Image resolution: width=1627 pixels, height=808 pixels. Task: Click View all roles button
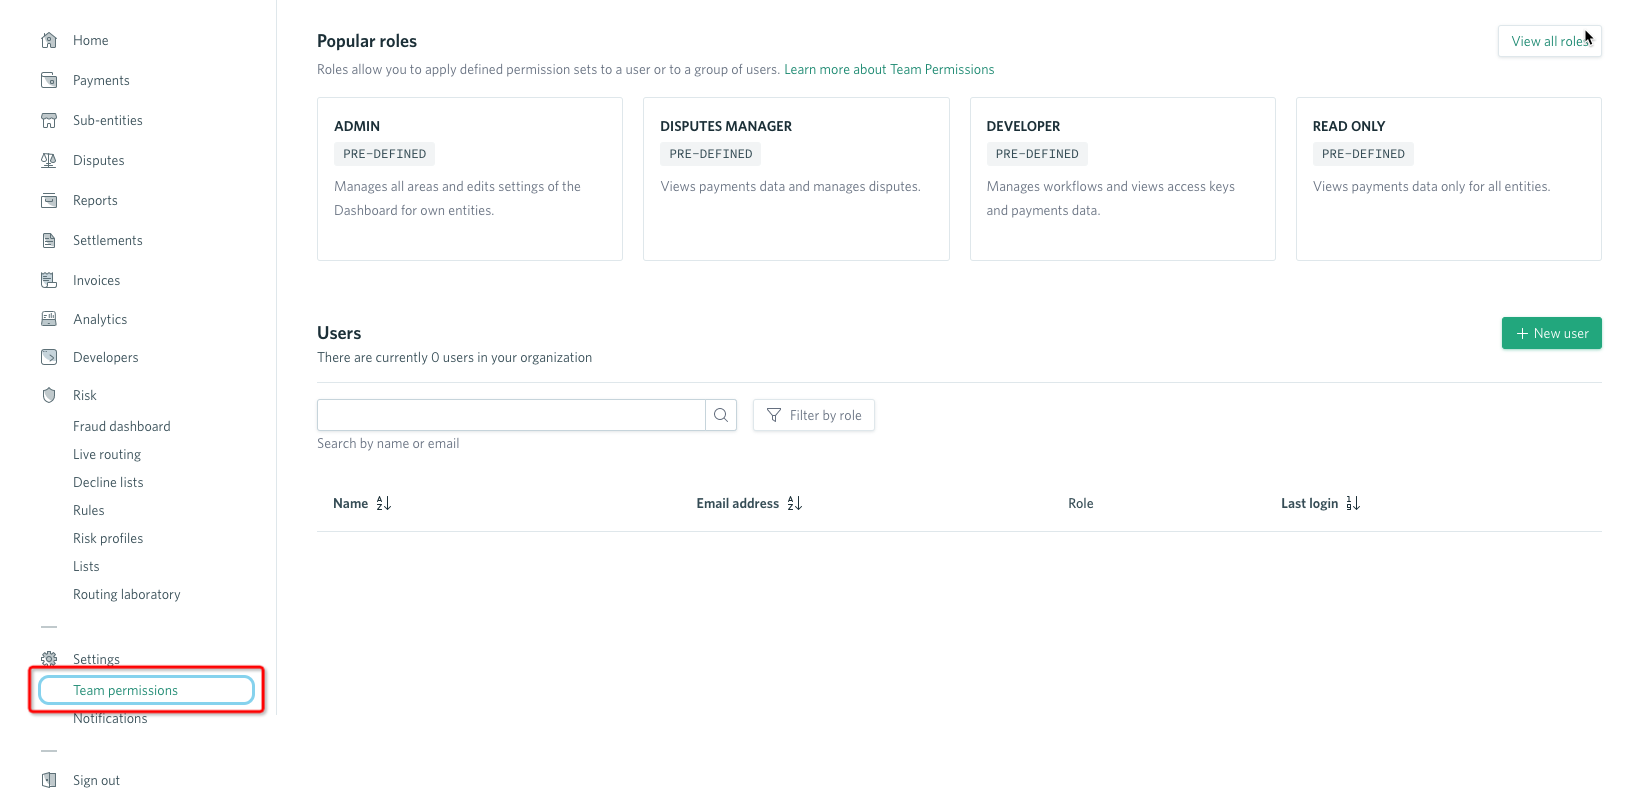tap(1549, 41)
